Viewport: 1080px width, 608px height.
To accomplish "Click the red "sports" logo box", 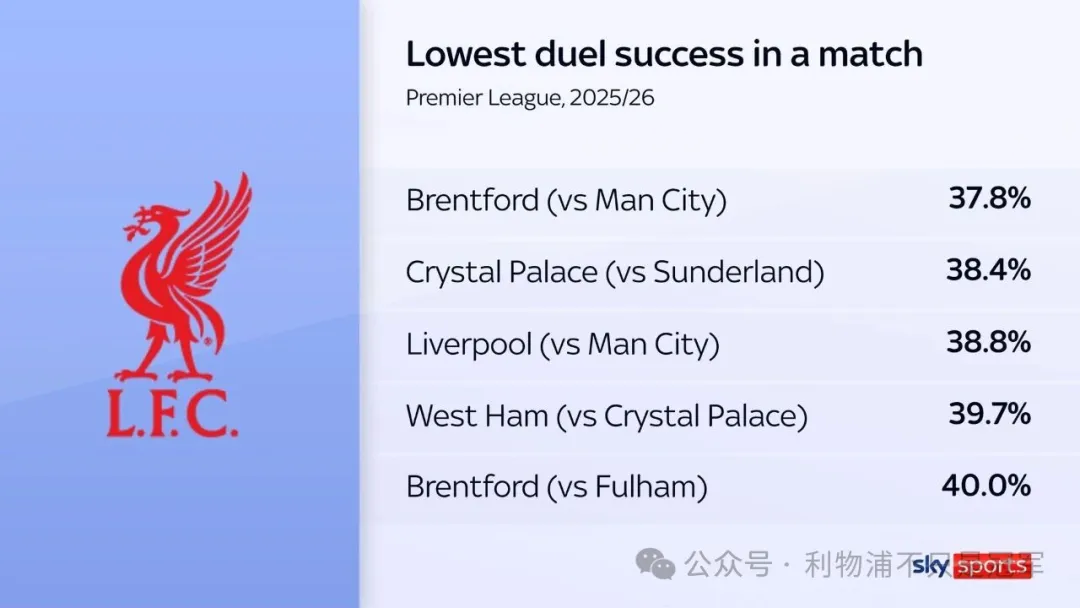I will click(x=992, y=566).
